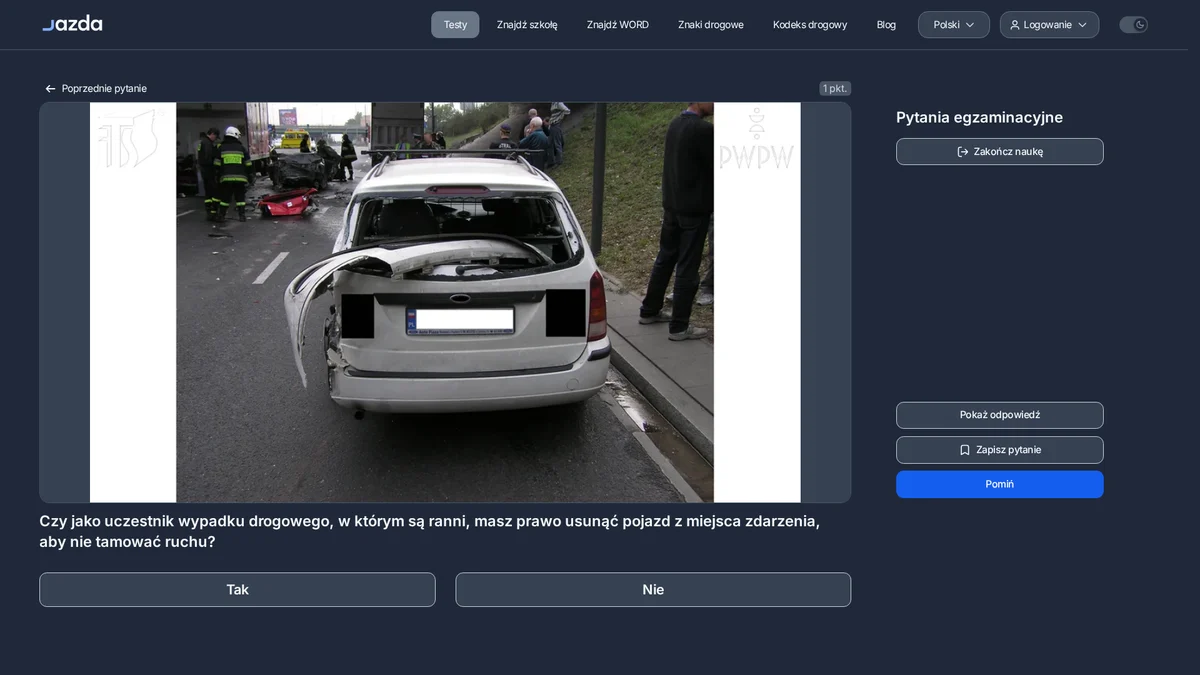Choose Nie as the answer
Viewport: 1200px width, 675px height.
pos(653,590)
